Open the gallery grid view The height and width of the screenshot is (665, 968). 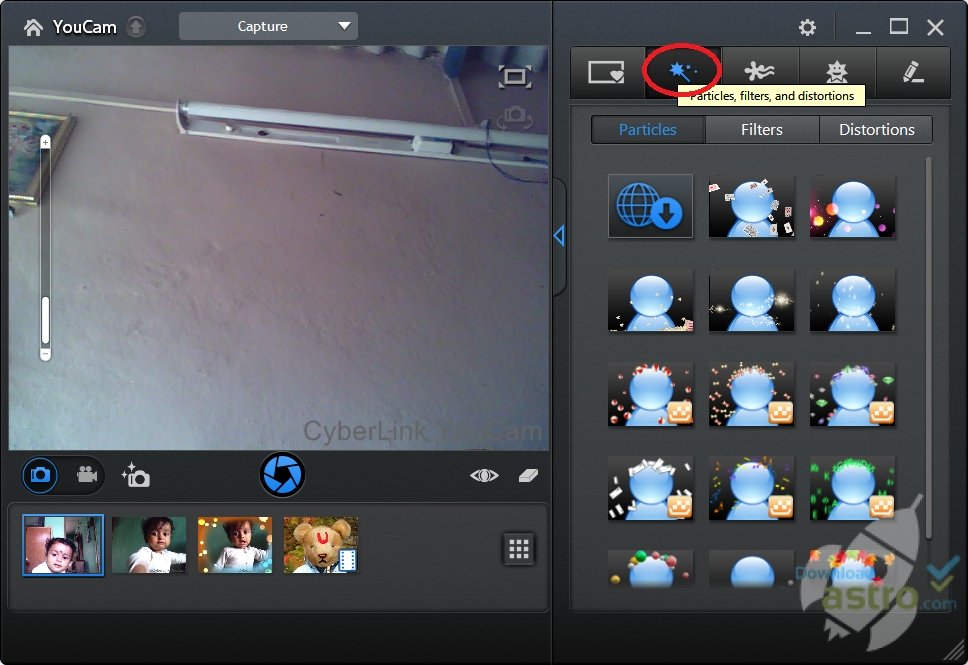[x=518, y=548]
